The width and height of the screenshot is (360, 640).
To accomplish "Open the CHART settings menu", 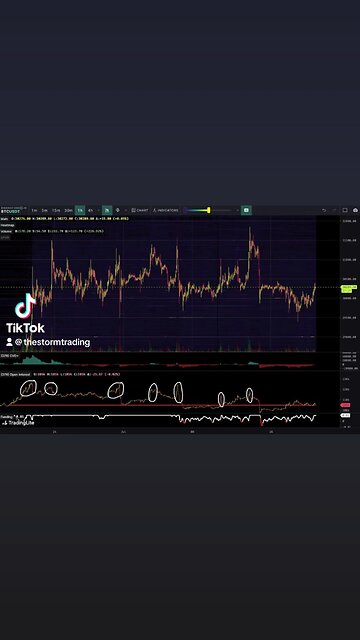I will 140,210.
